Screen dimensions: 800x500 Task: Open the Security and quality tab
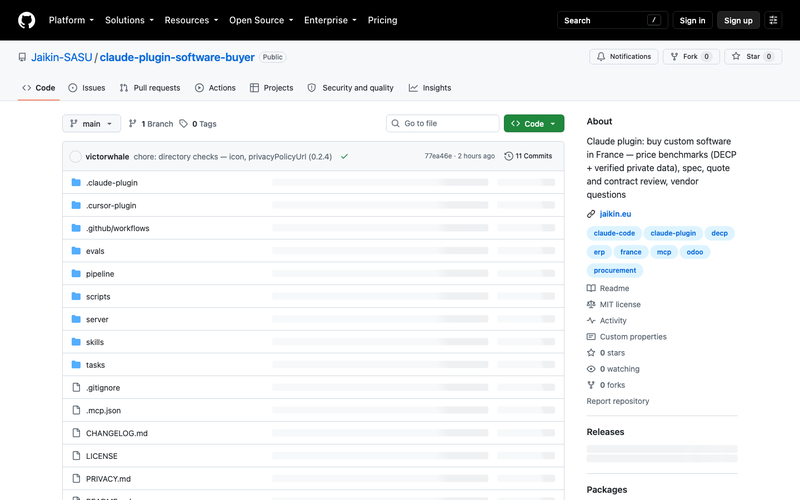[351, 88]
